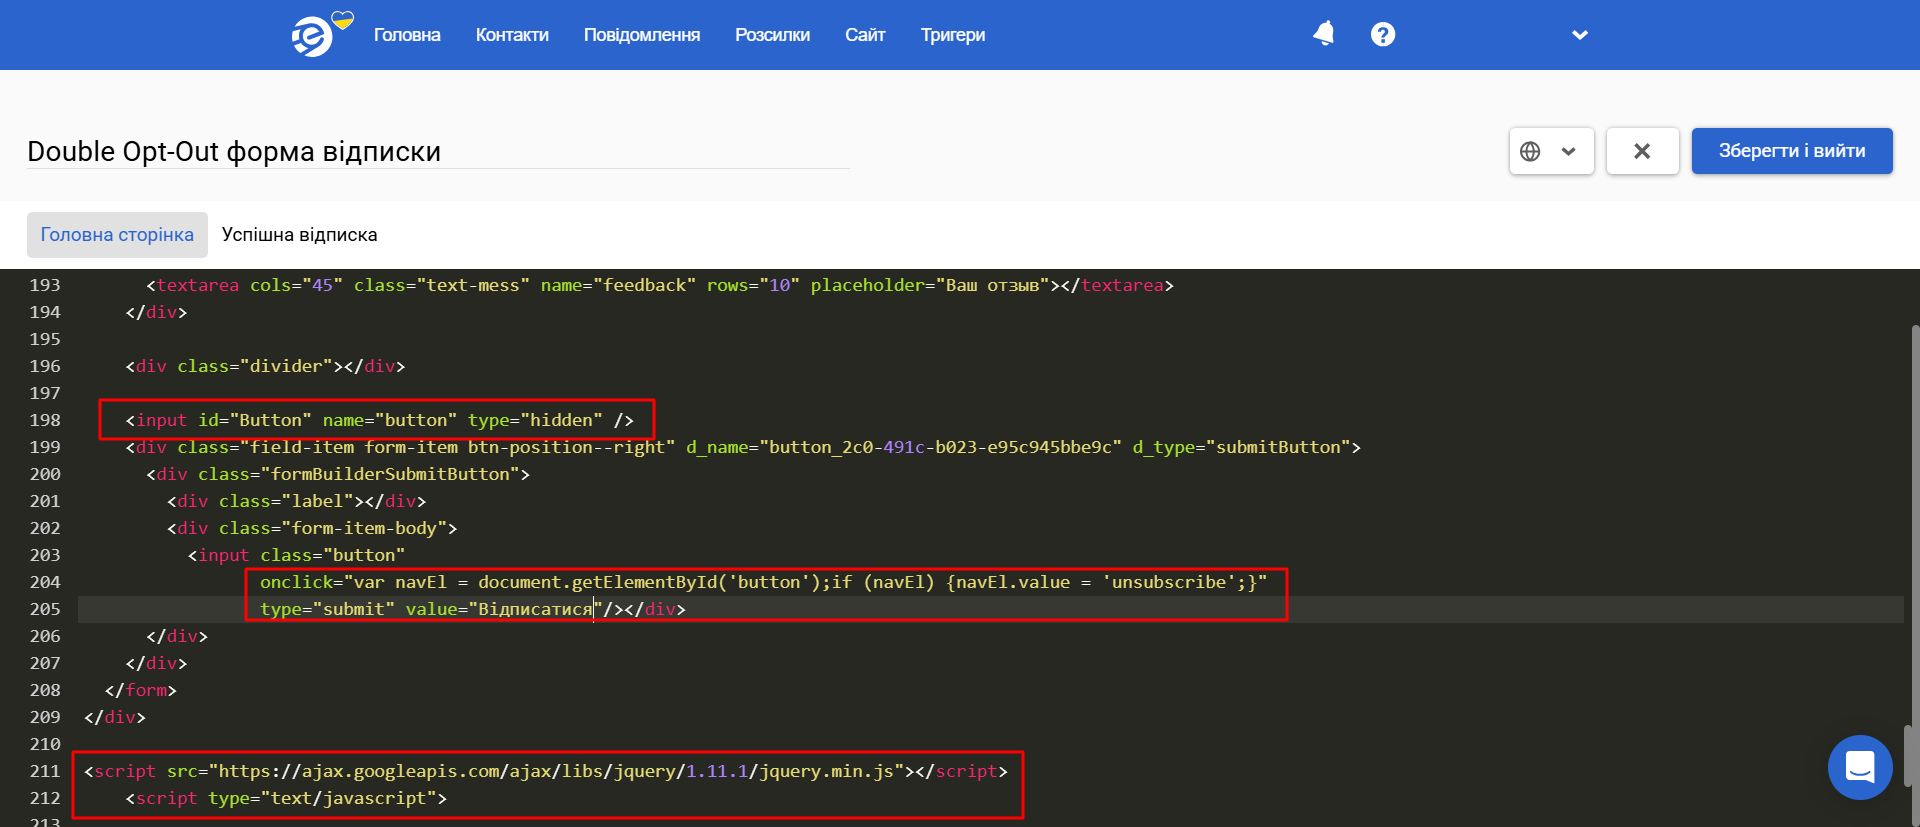Expand the account dropdown chevron
The image size is (1920, 827).
pyautogui.click(x=1580, y=35)
